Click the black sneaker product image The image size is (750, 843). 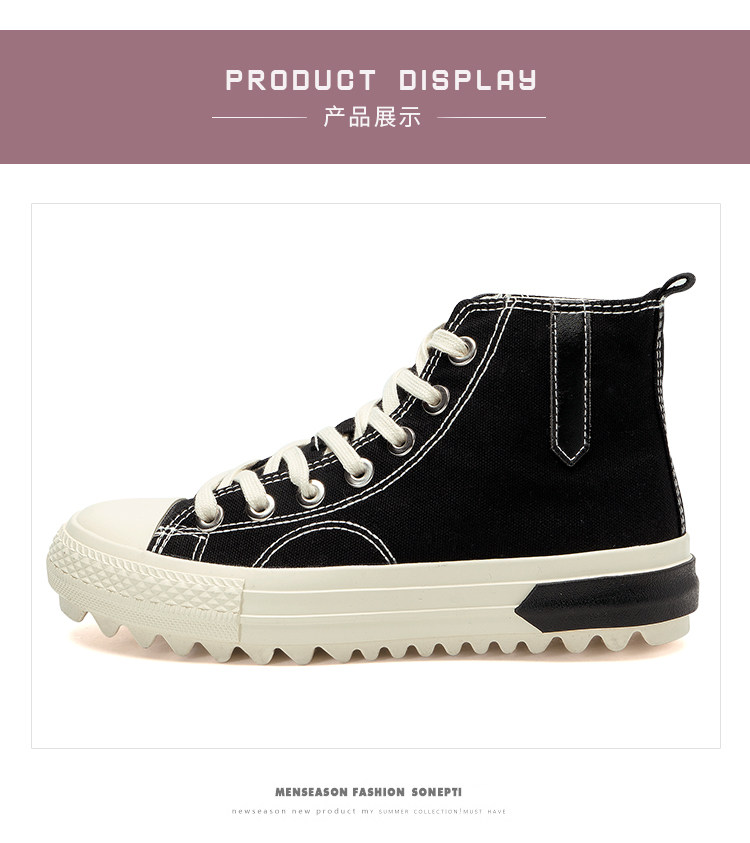375,470
